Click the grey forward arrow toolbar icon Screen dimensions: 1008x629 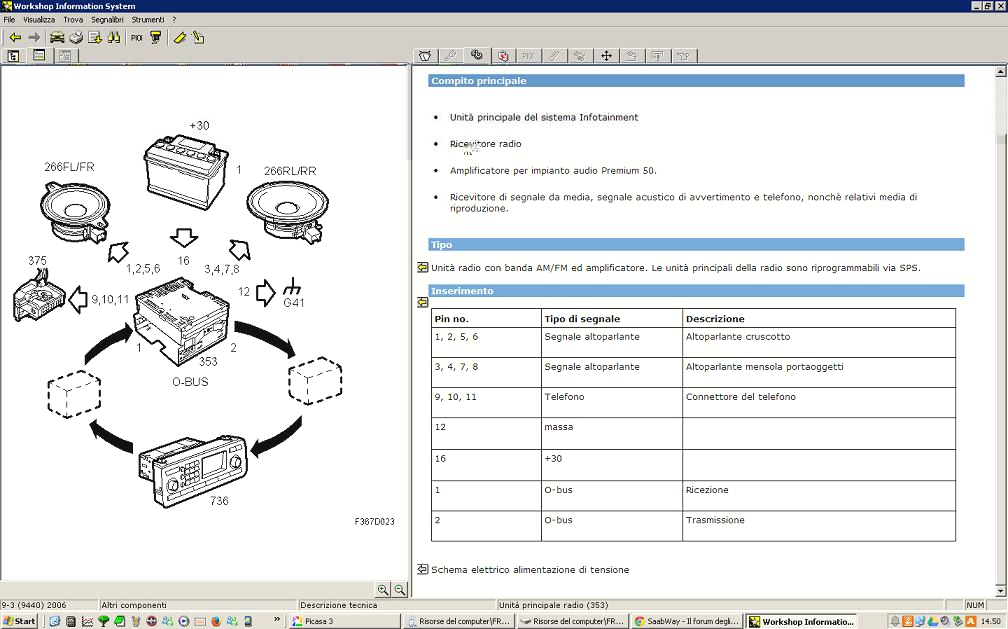35,38
